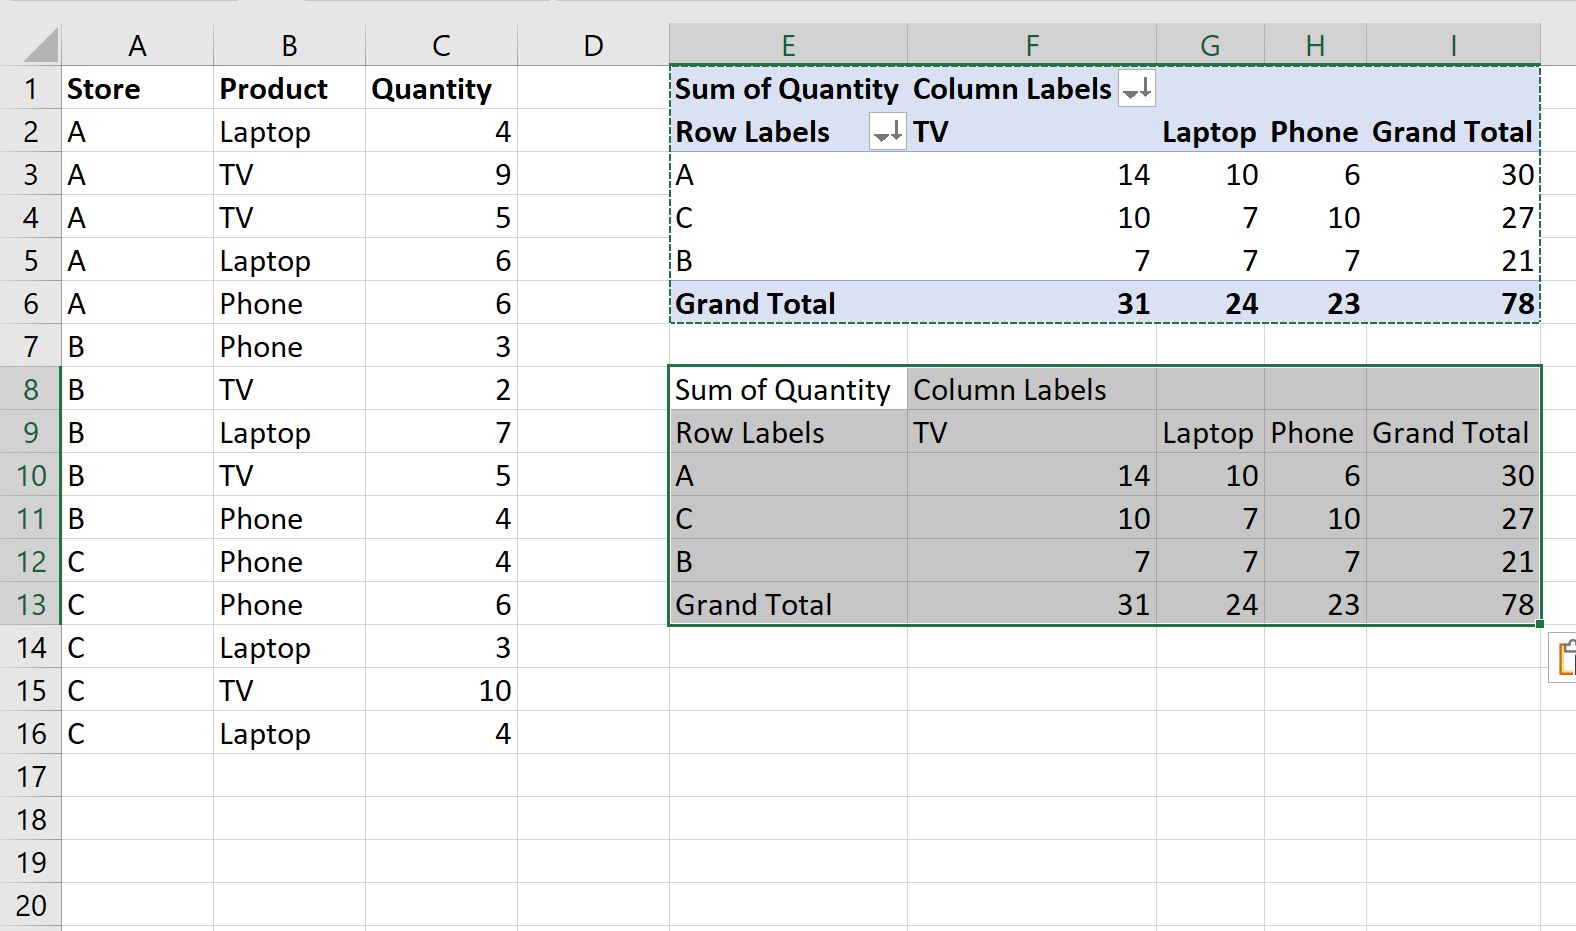Click Store cell 'C' in row 16
Image resolution: width=1576 pixels, height=931 pixels.
(x=138, y=734)
